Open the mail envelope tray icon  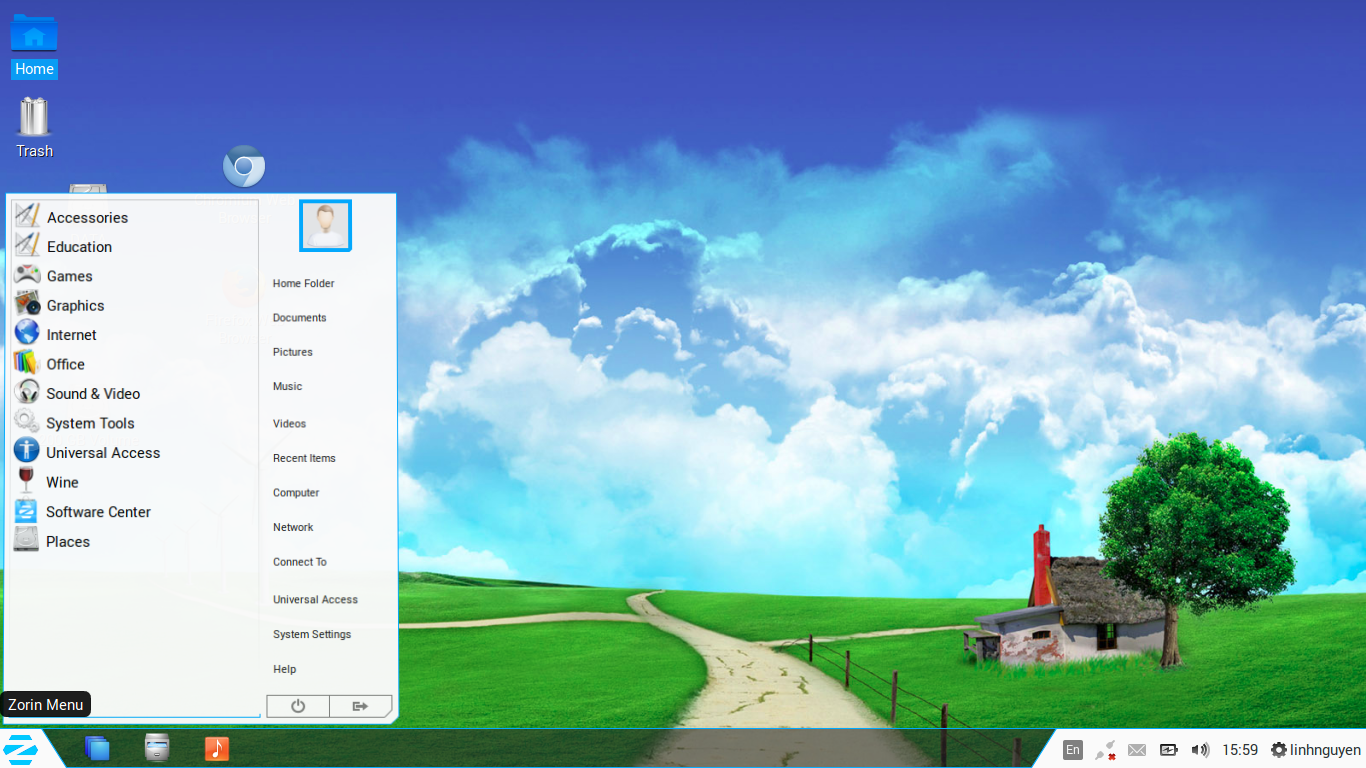tap(1137, 750)
